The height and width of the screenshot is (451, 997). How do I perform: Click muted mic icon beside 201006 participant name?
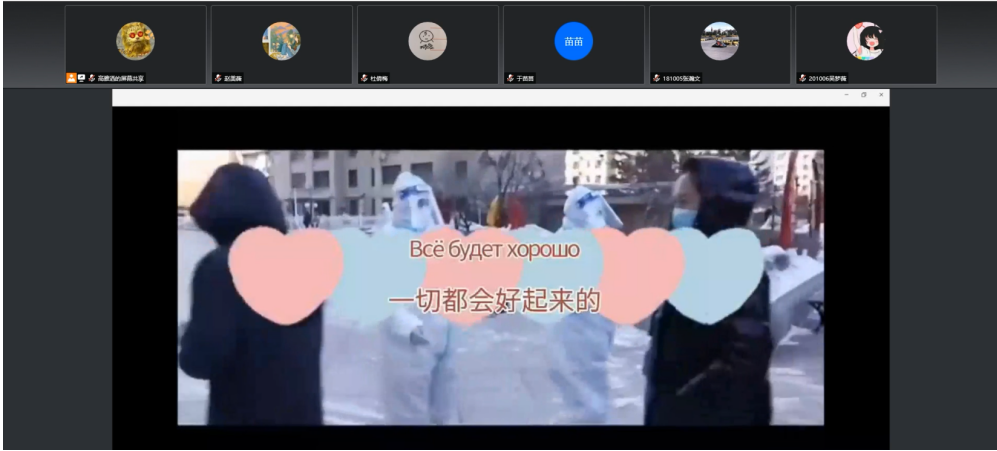[802, 78]
